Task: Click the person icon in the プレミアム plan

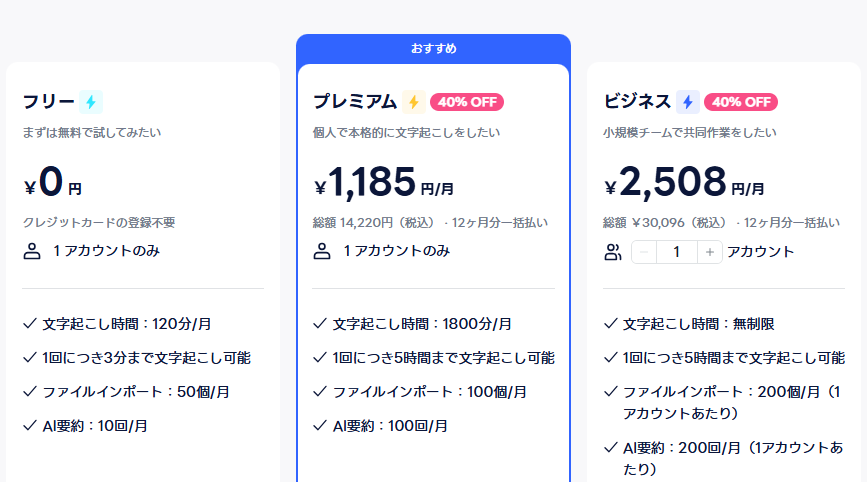Action: [322, 251]
